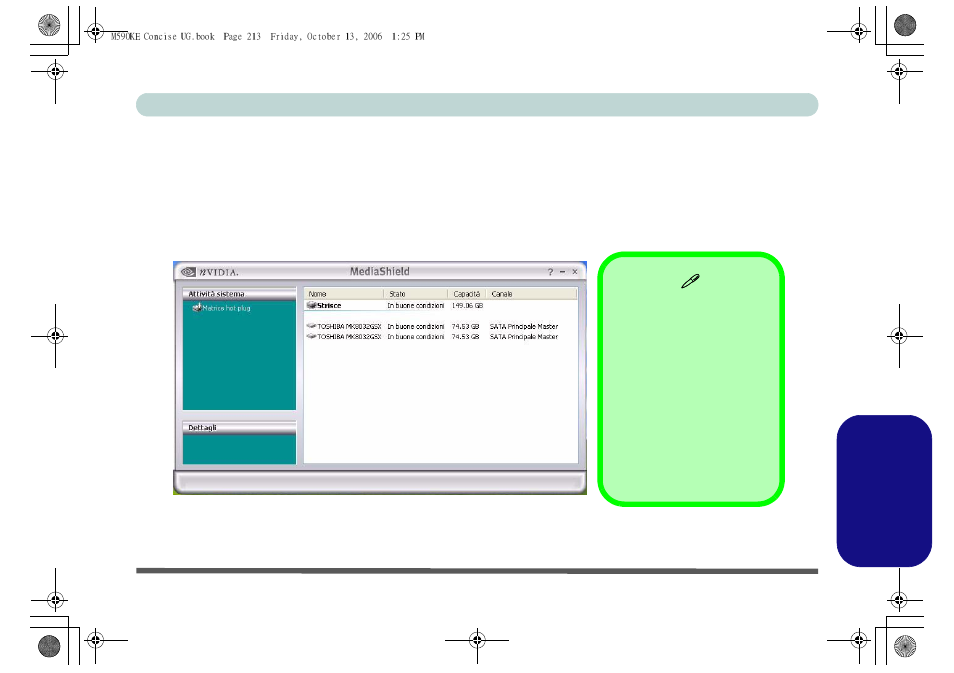The image size is (954, 673).
Task: Click the second TOSHIBA MK8032GSX disk icon
Action: (x=311, y=337)
